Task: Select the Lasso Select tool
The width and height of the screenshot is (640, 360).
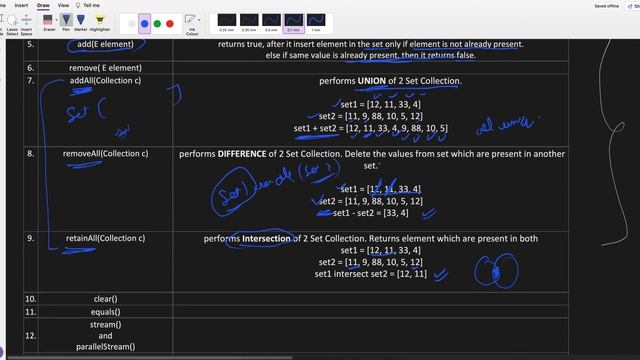Action: click(12, 24)
